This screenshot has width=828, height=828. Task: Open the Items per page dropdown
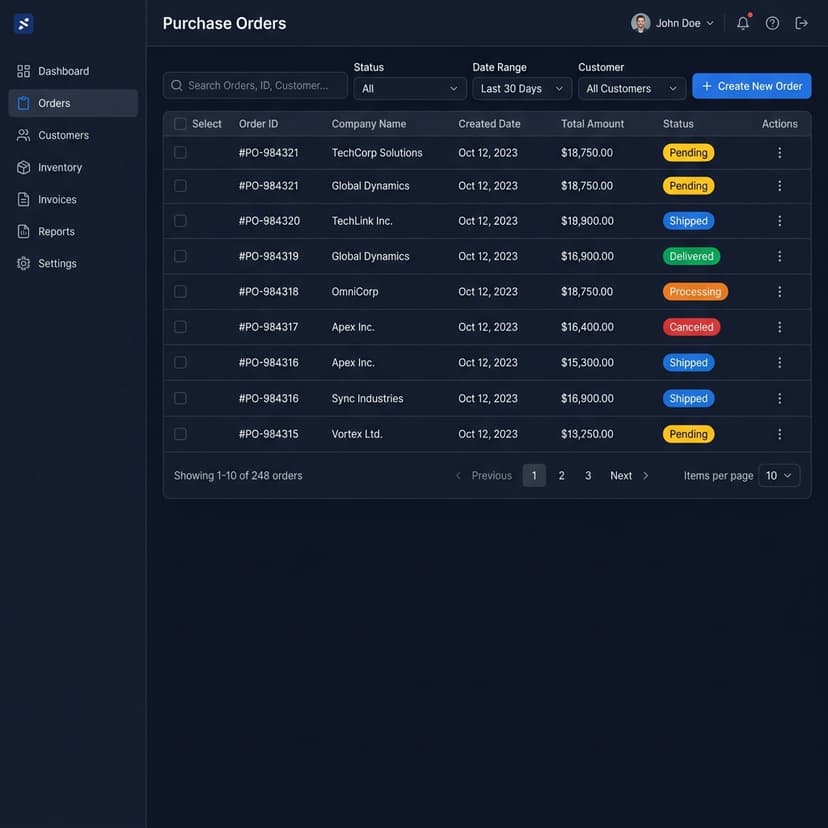point(779,476)
